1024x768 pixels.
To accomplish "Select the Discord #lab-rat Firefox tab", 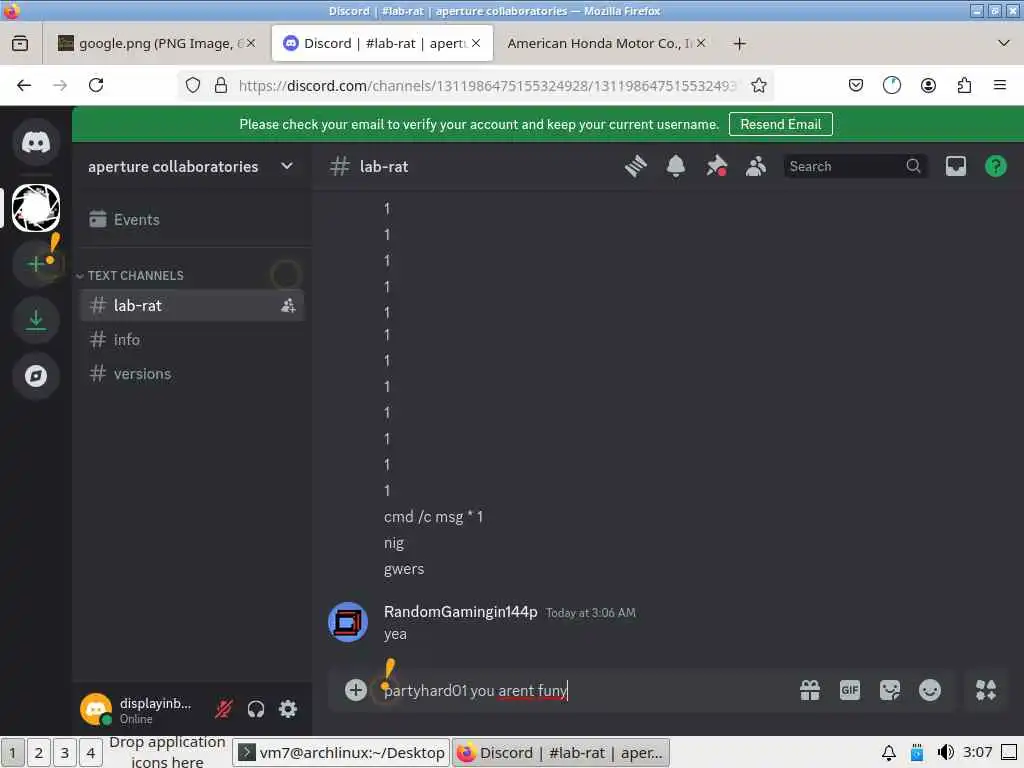I will click(x=382, y=43).
